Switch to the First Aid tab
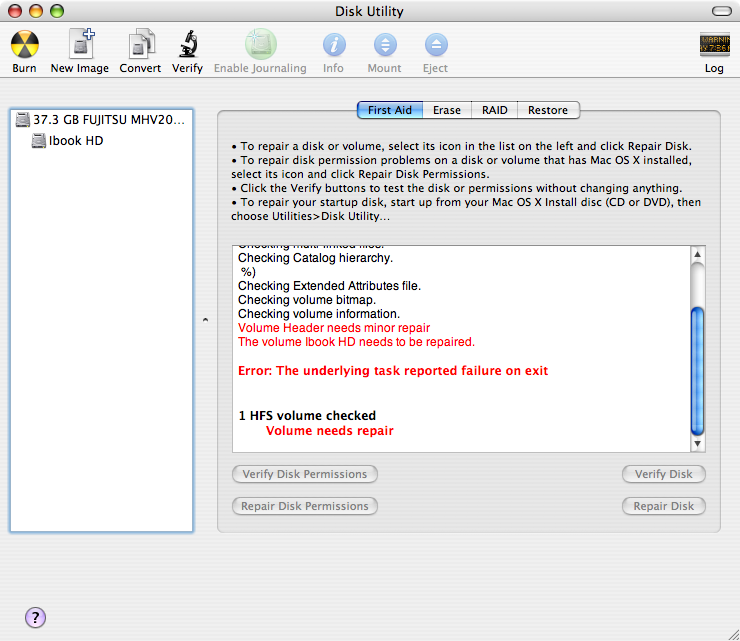Screen dimensions: 740x641 coord(390,110)
